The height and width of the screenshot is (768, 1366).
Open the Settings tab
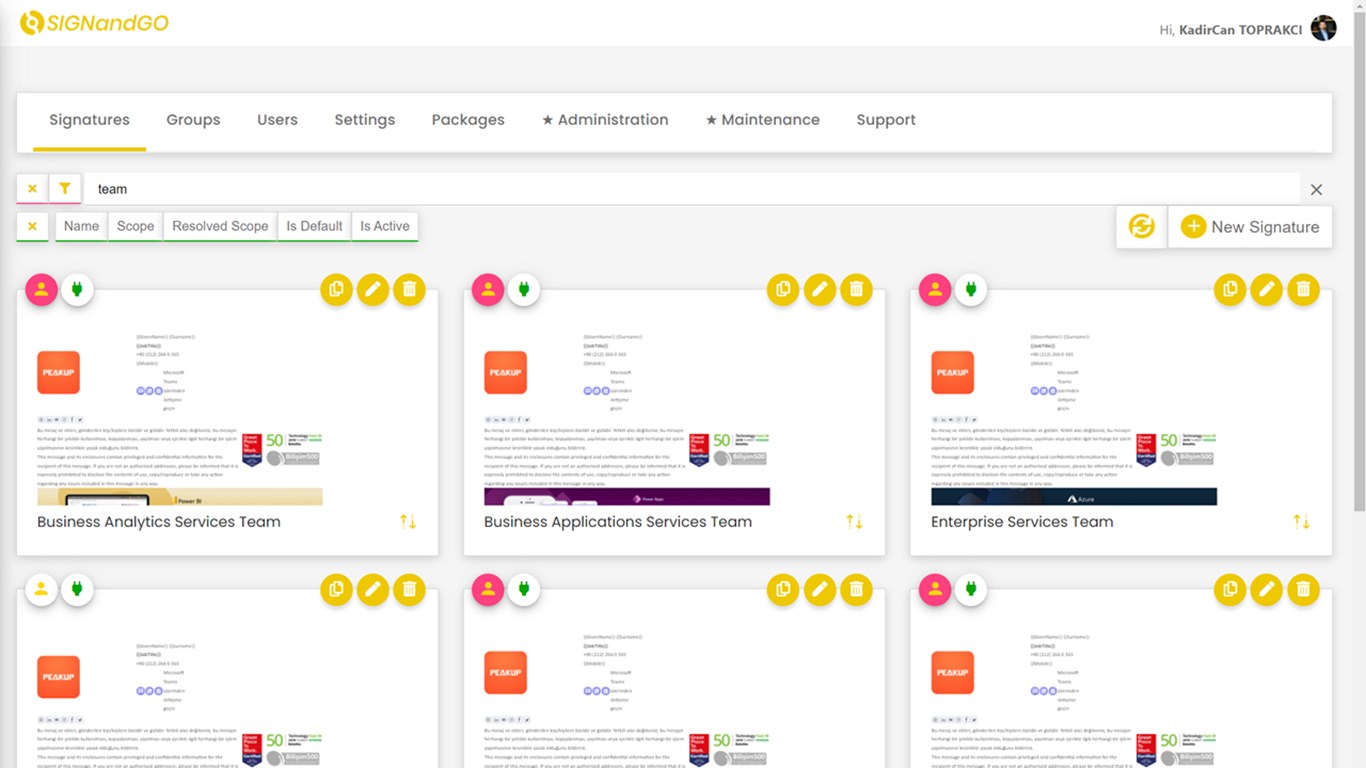tap(365, 120)
